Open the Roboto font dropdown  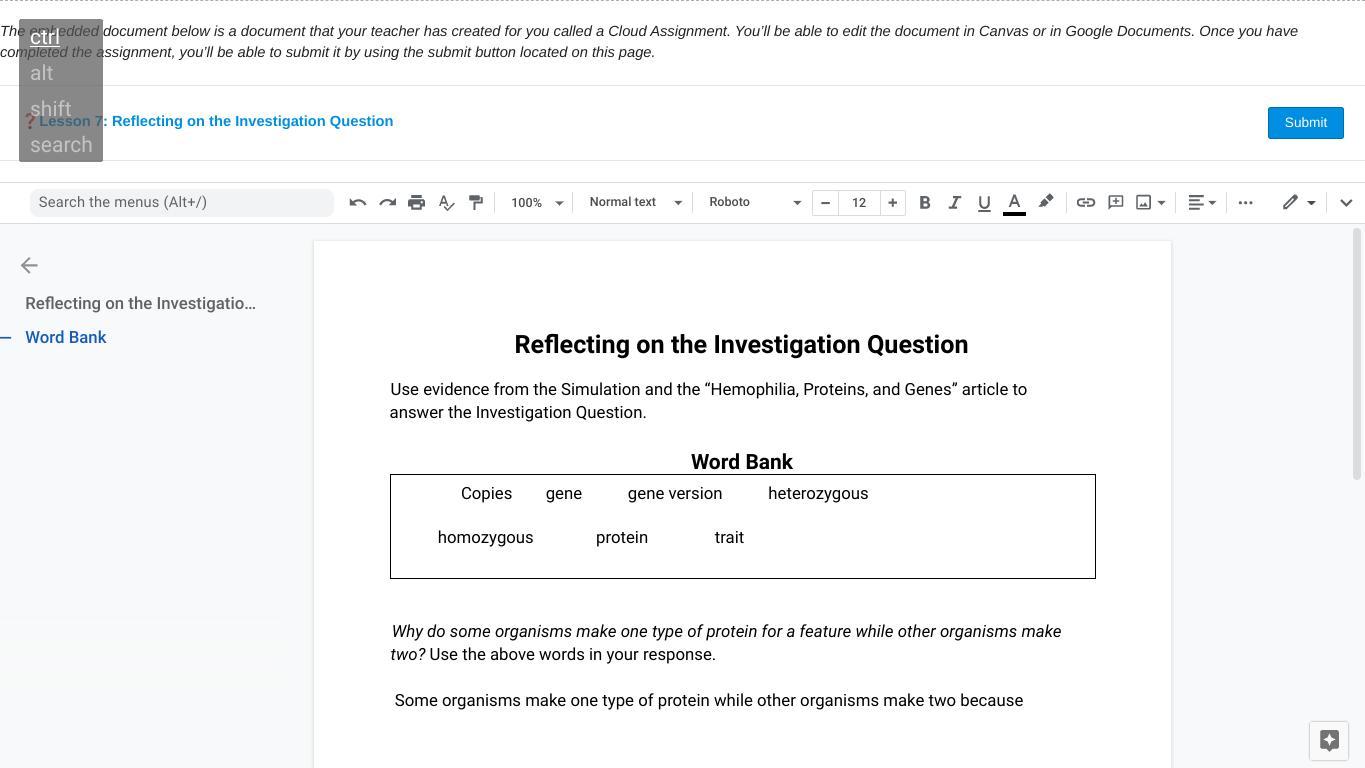[x=755, y=202]
